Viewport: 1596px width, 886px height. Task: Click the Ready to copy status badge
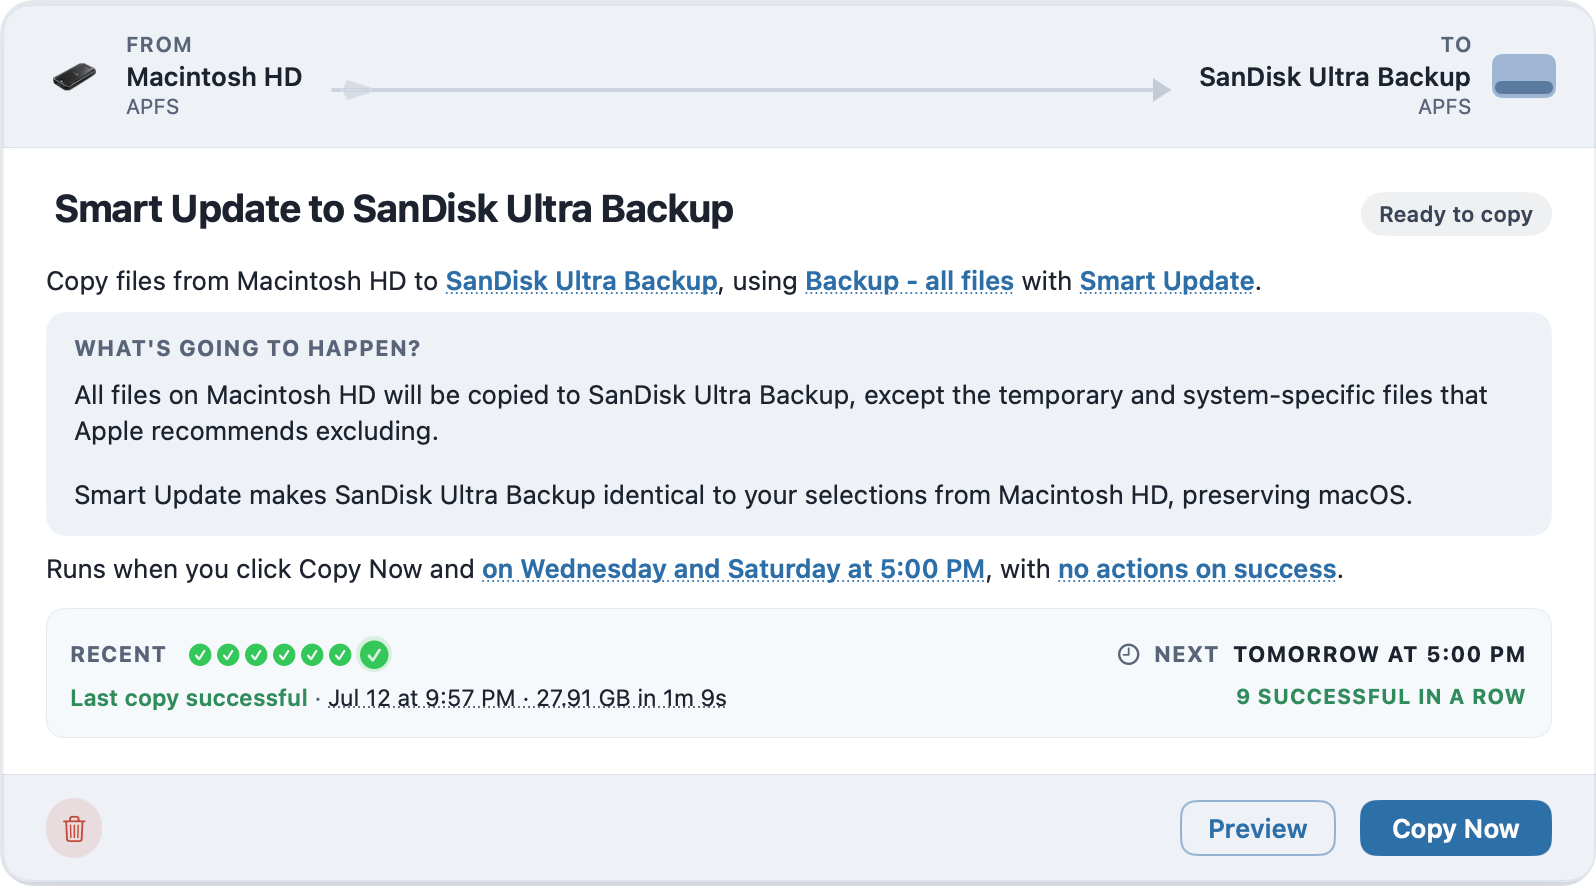point(1455,214)
